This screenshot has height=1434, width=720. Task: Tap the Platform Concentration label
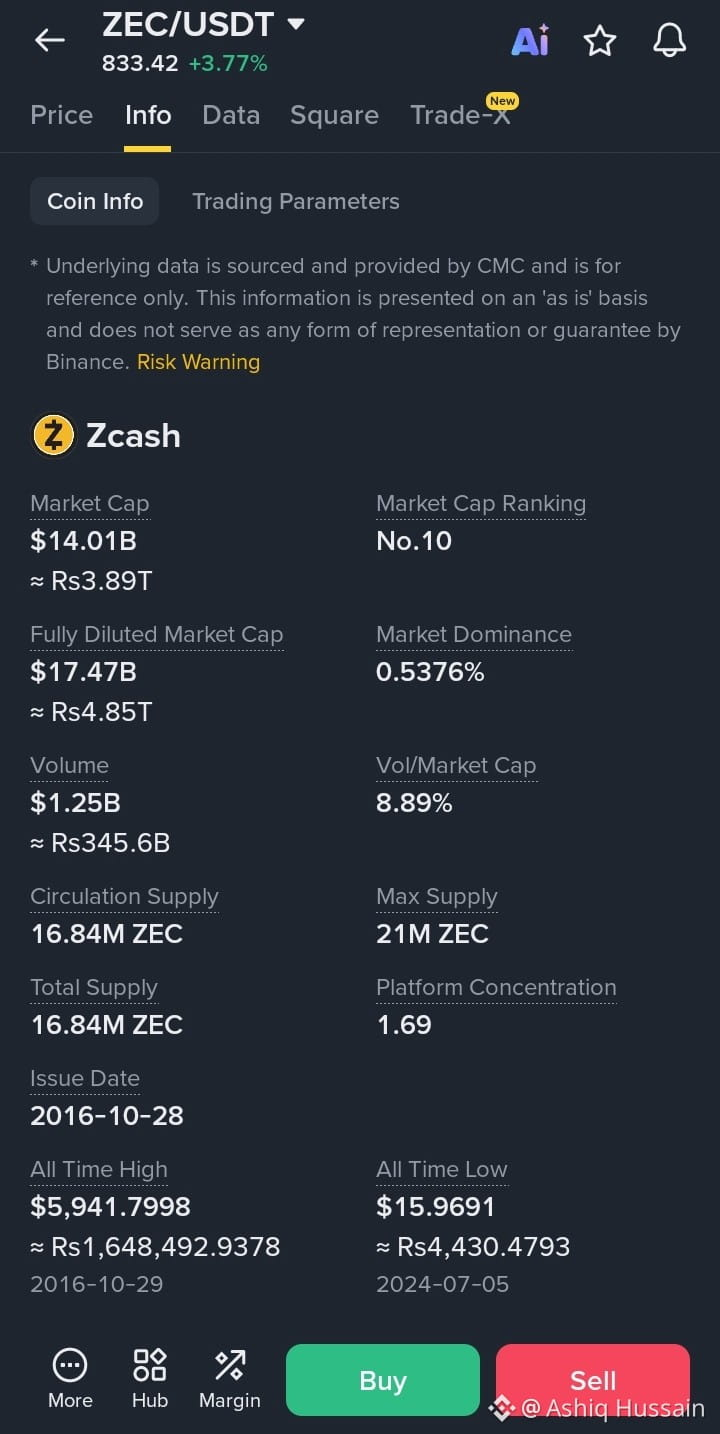[x=496, y=988]
